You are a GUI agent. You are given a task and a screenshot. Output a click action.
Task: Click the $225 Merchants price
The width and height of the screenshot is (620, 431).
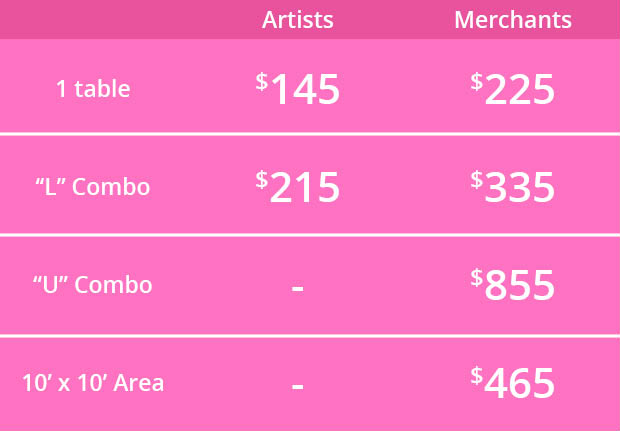(x=513, y=90)
